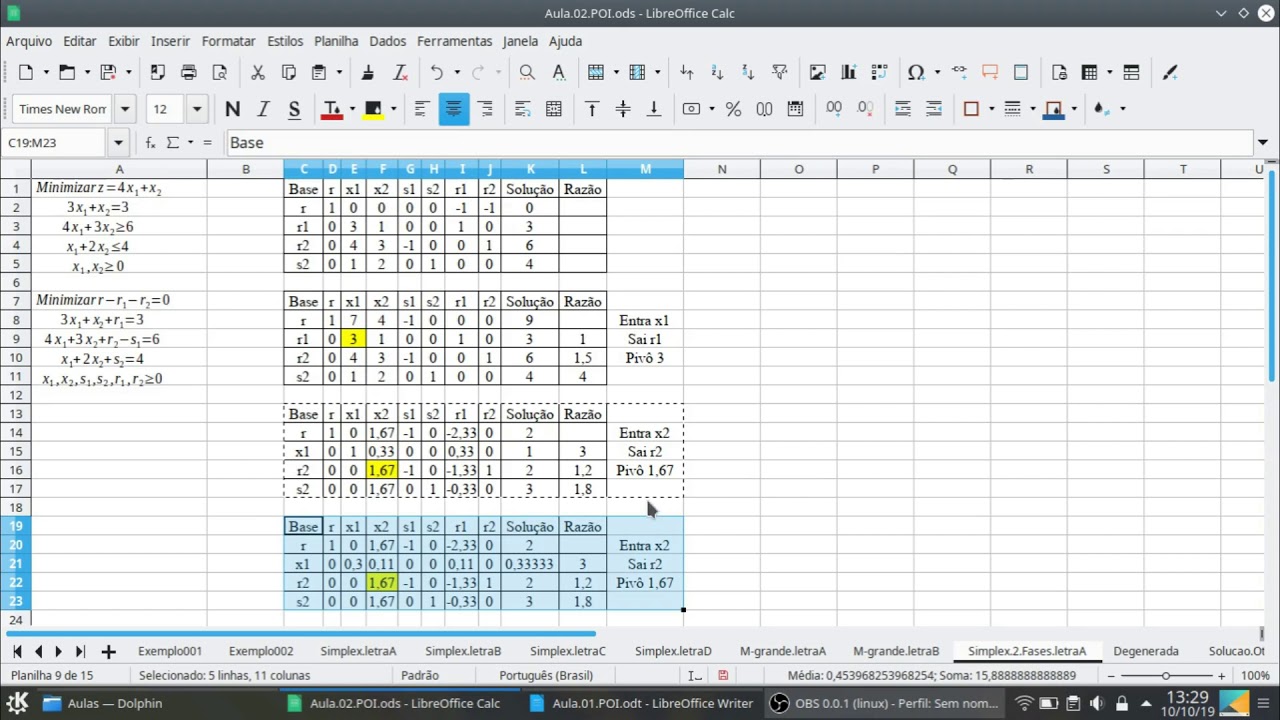Switch to M-grande.letraA sheet tab

(x=783, y=651)
